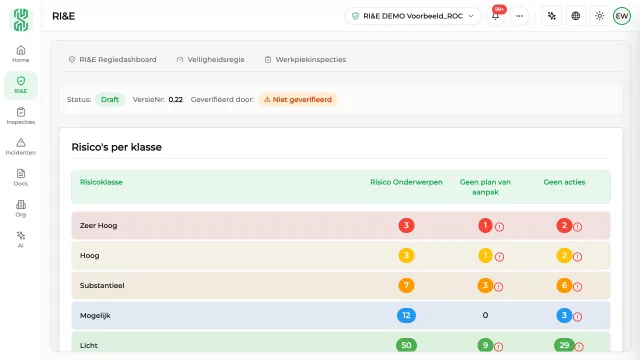Click warning icon beside Hoog geen acties
This screenshot has width=640, height=360.
click(x=577, y=257)
